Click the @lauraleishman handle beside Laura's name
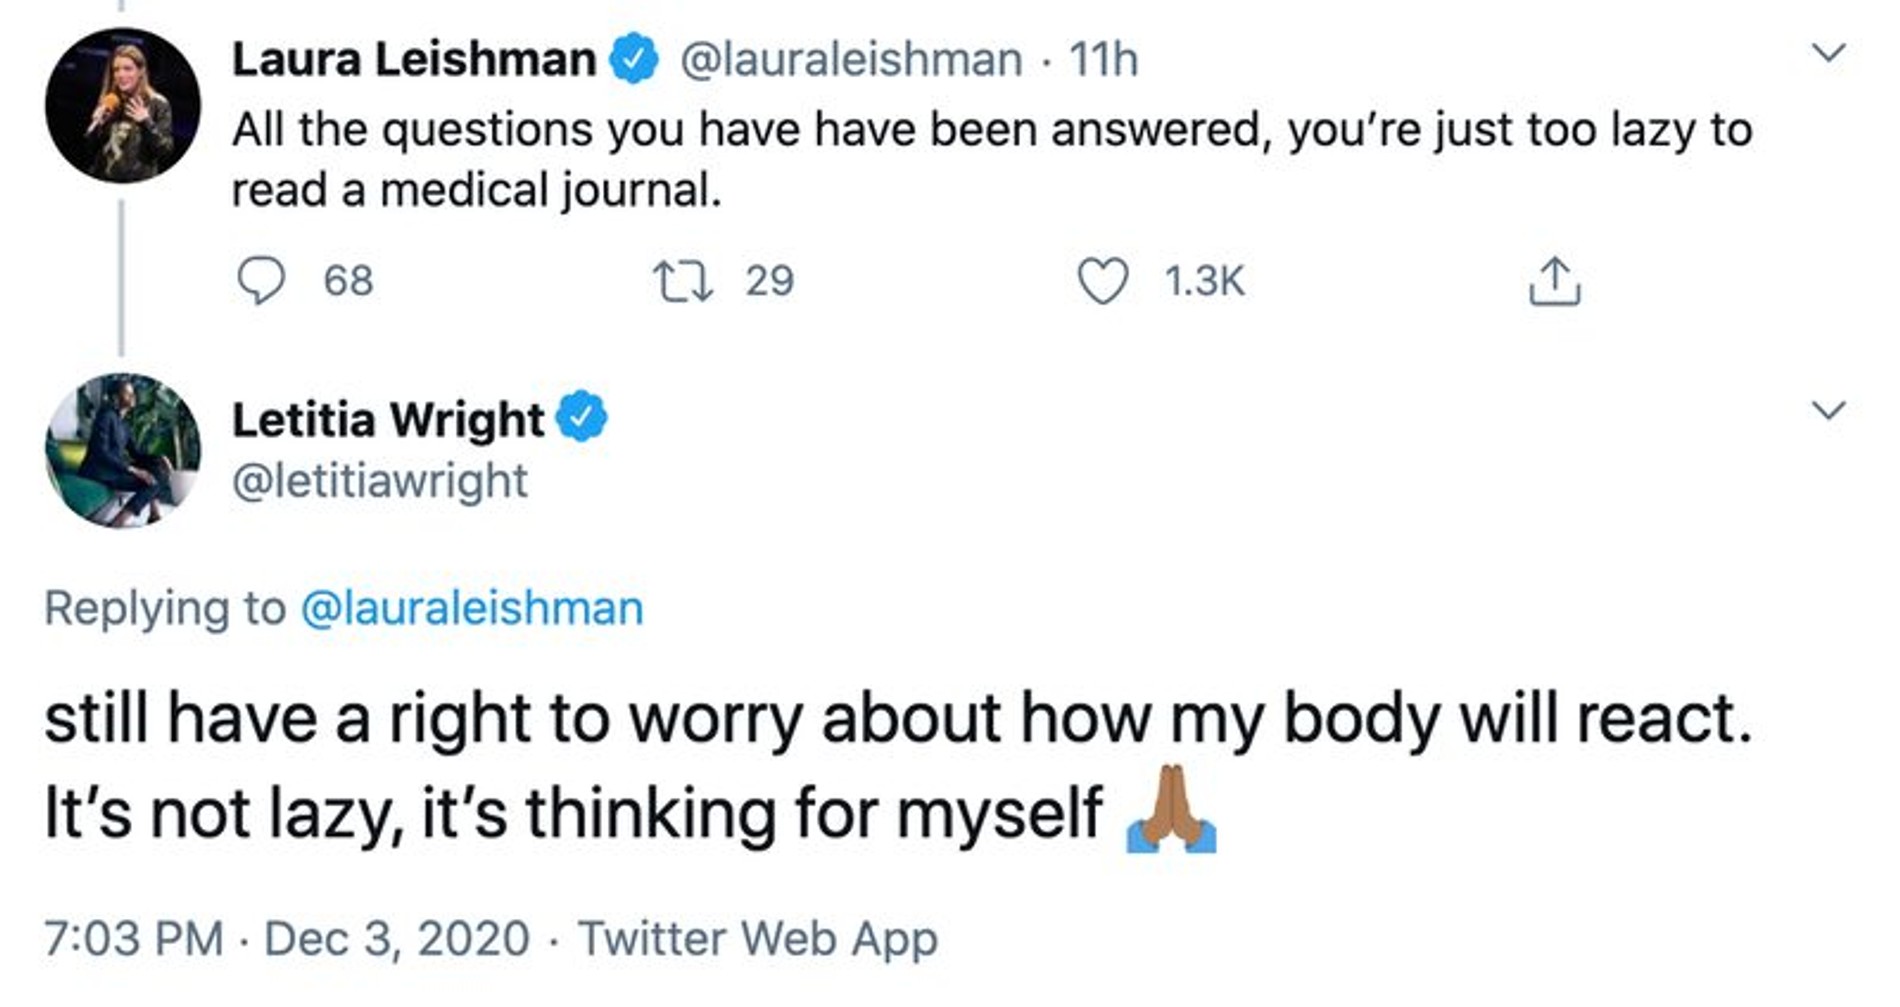Screen dimensions: 1900x1007 tap(851, 59)
